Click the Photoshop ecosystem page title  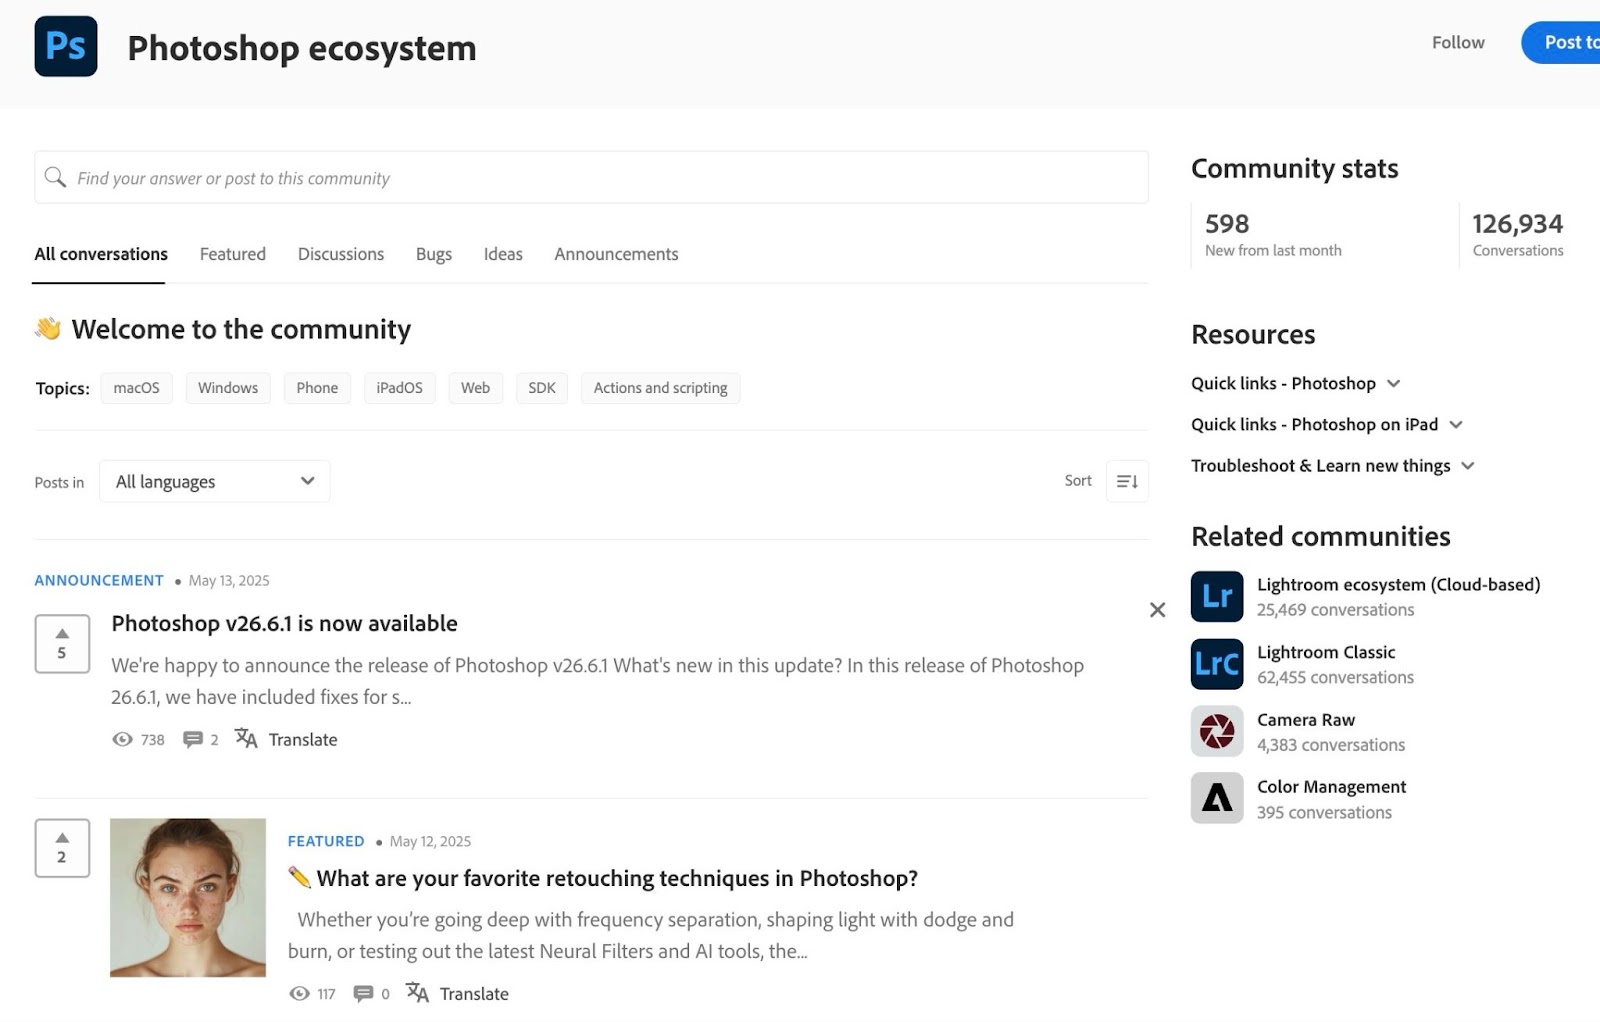[302, 48]
